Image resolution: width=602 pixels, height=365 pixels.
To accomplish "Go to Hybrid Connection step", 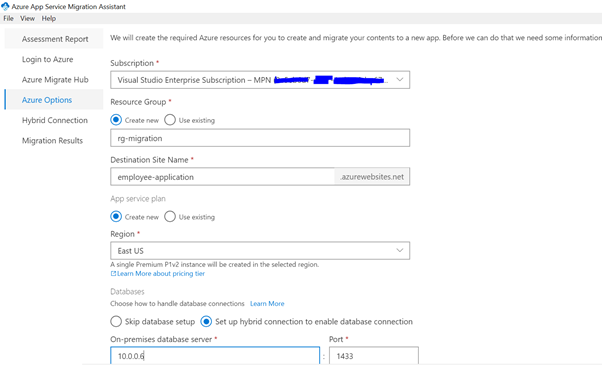I will (x=54, y=120).
